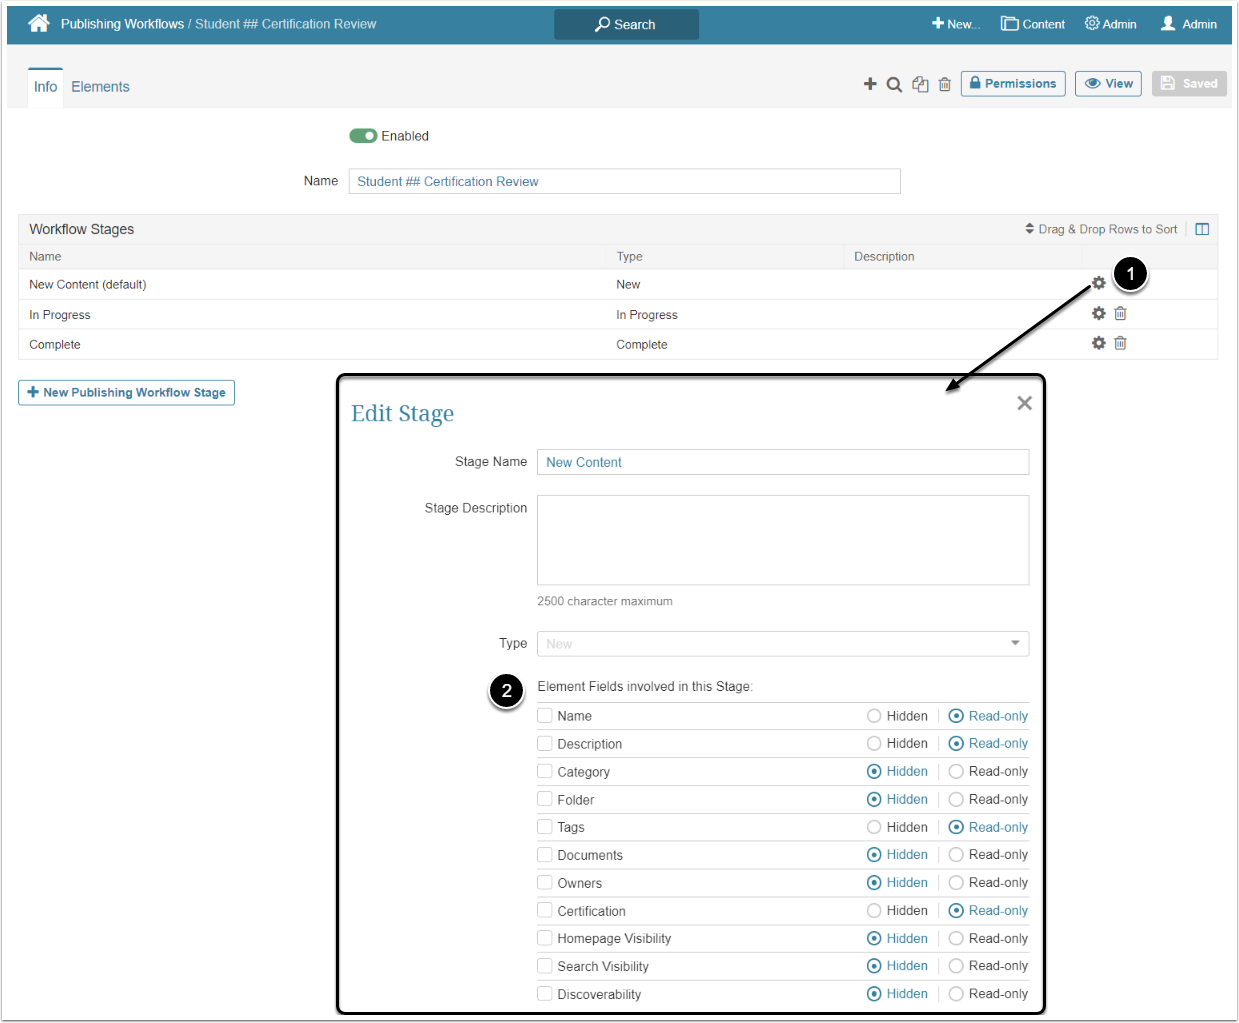
Task: Open Content menu in top bar
Action: click(1033, 24)
